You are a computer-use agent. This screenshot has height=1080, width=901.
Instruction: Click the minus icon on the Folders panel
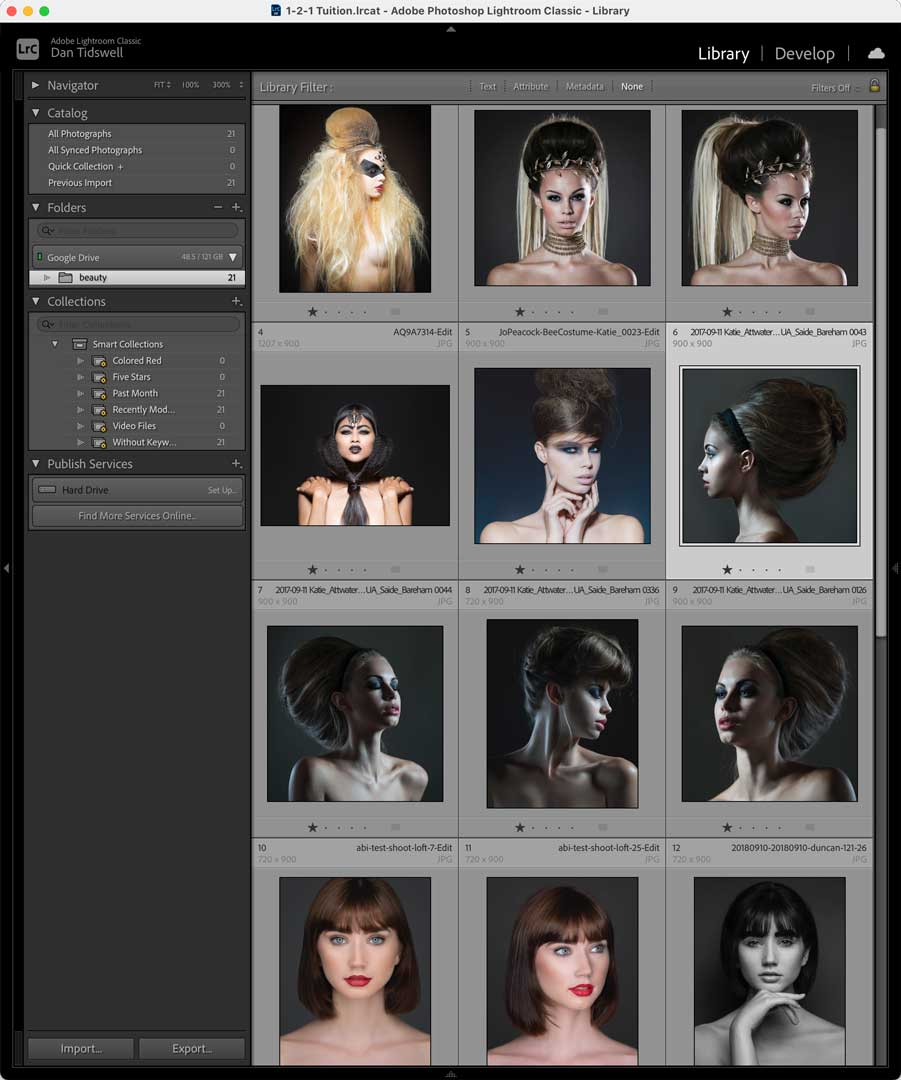[217, 207]
